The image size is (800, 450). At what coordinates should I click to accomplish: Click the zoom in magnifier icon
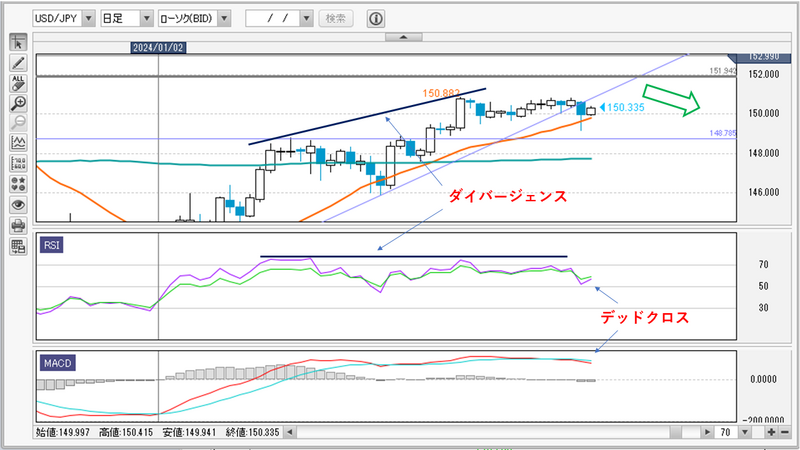point(18,103)
